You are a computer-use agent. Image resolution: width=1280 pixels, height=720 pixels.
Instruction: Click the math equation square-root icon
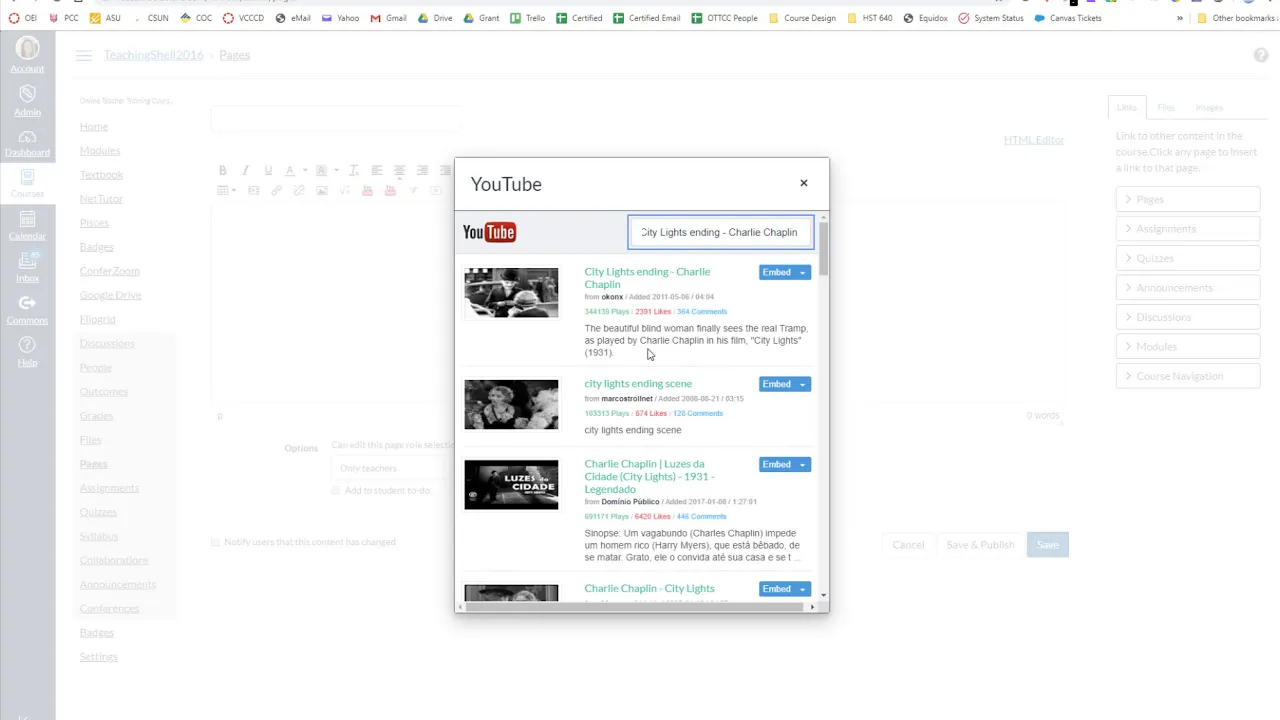pos(345,190)
